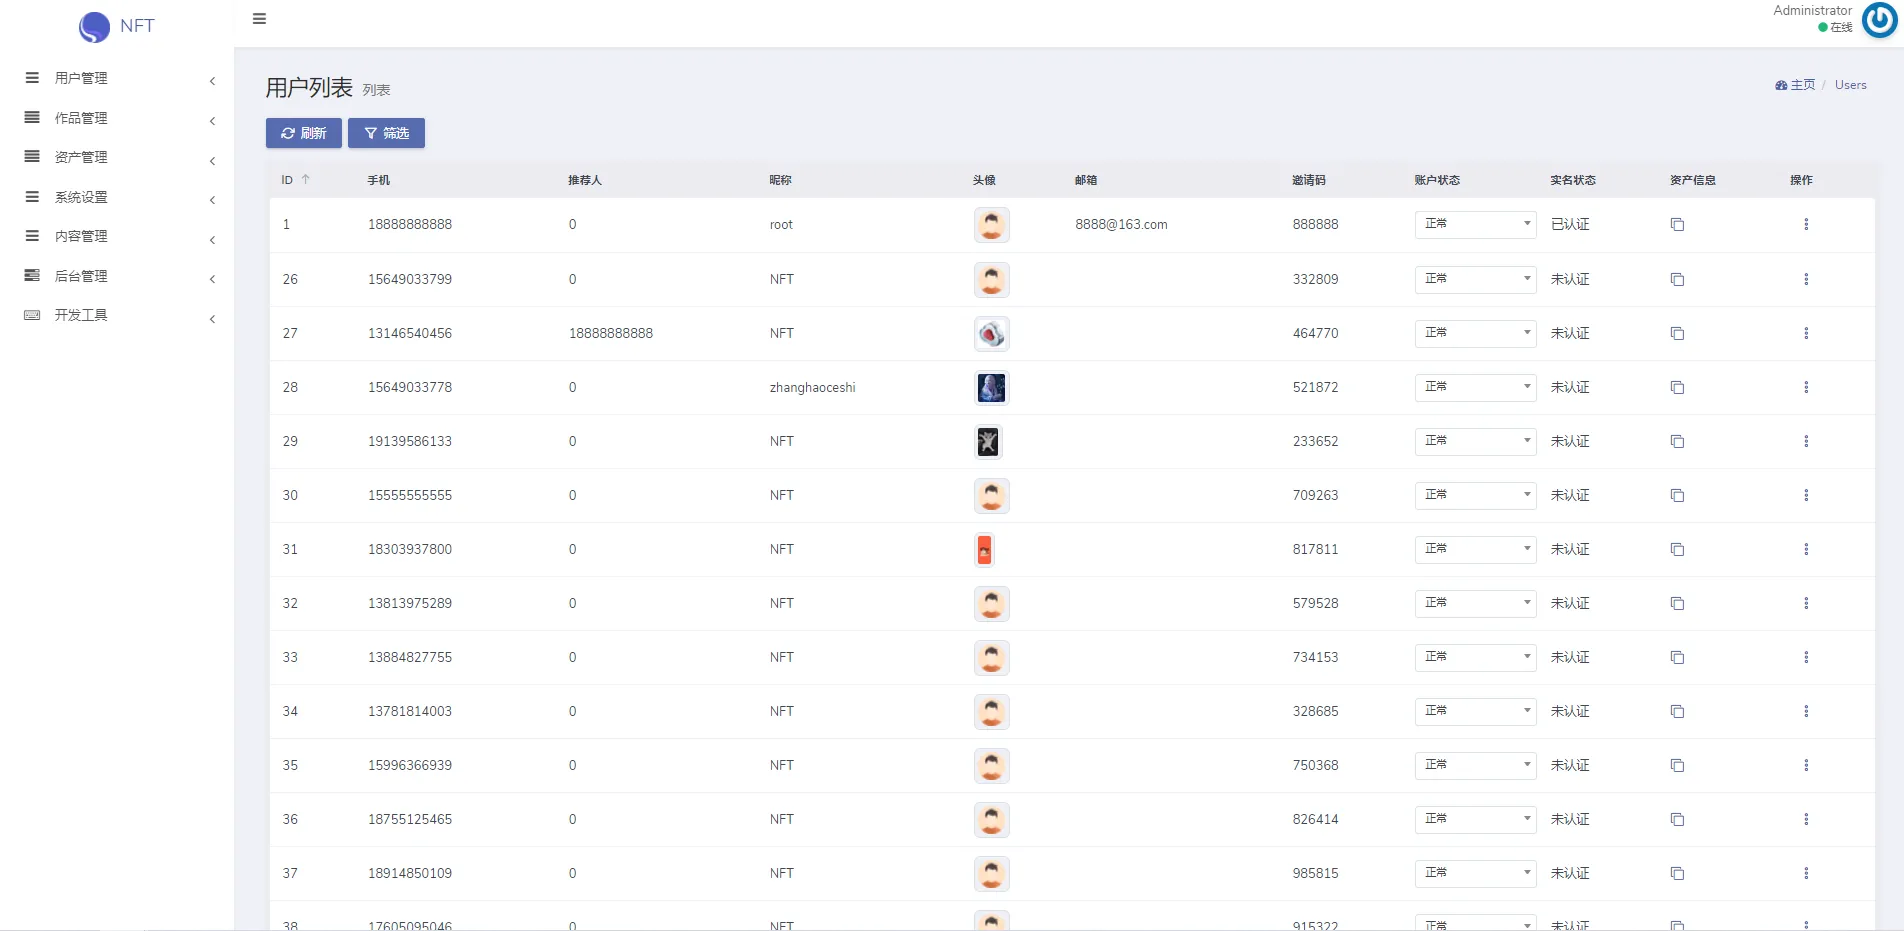This screenshot has height=931, width=1904.
Task: Open three-dot actions for user 36
Action: pos(1805,819)
